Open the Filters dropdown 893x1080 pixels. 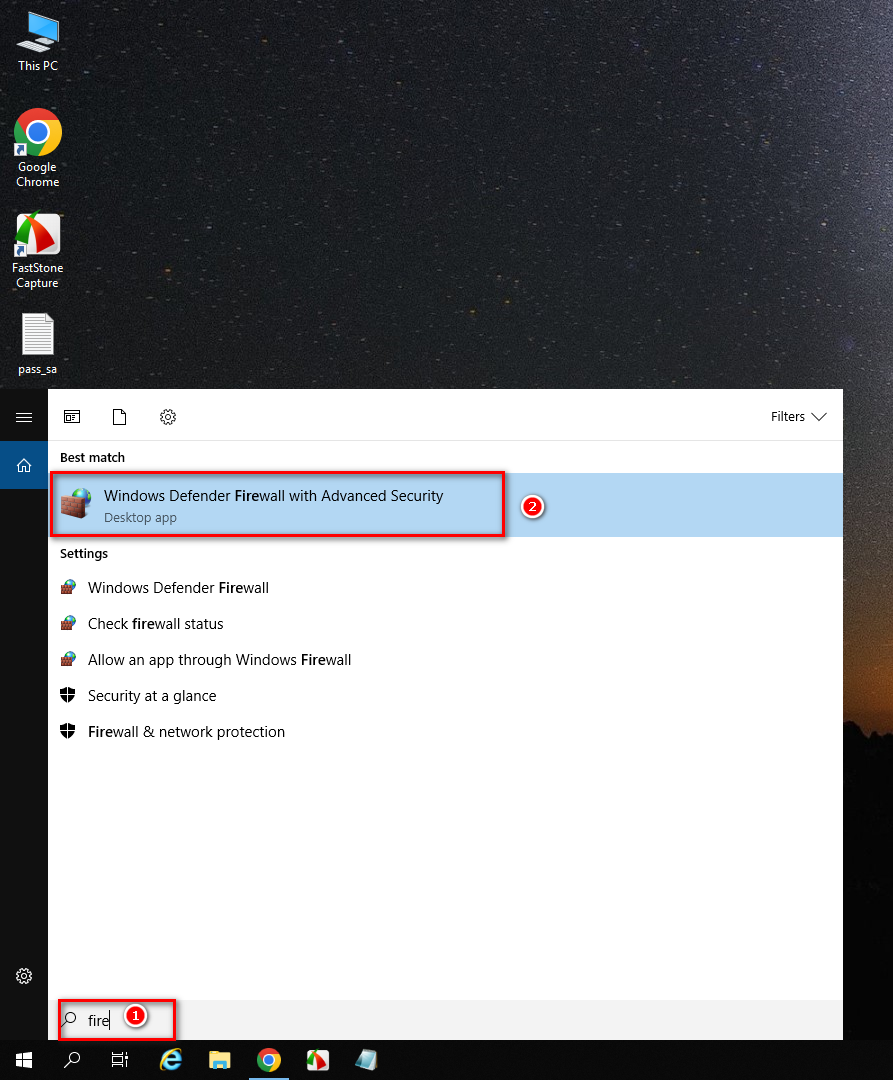pyautogui.click(x=798, y=416)
